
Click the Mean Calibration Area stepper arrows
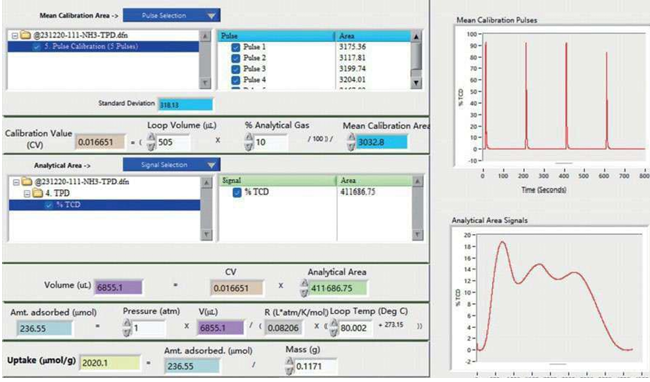point(352,142)
